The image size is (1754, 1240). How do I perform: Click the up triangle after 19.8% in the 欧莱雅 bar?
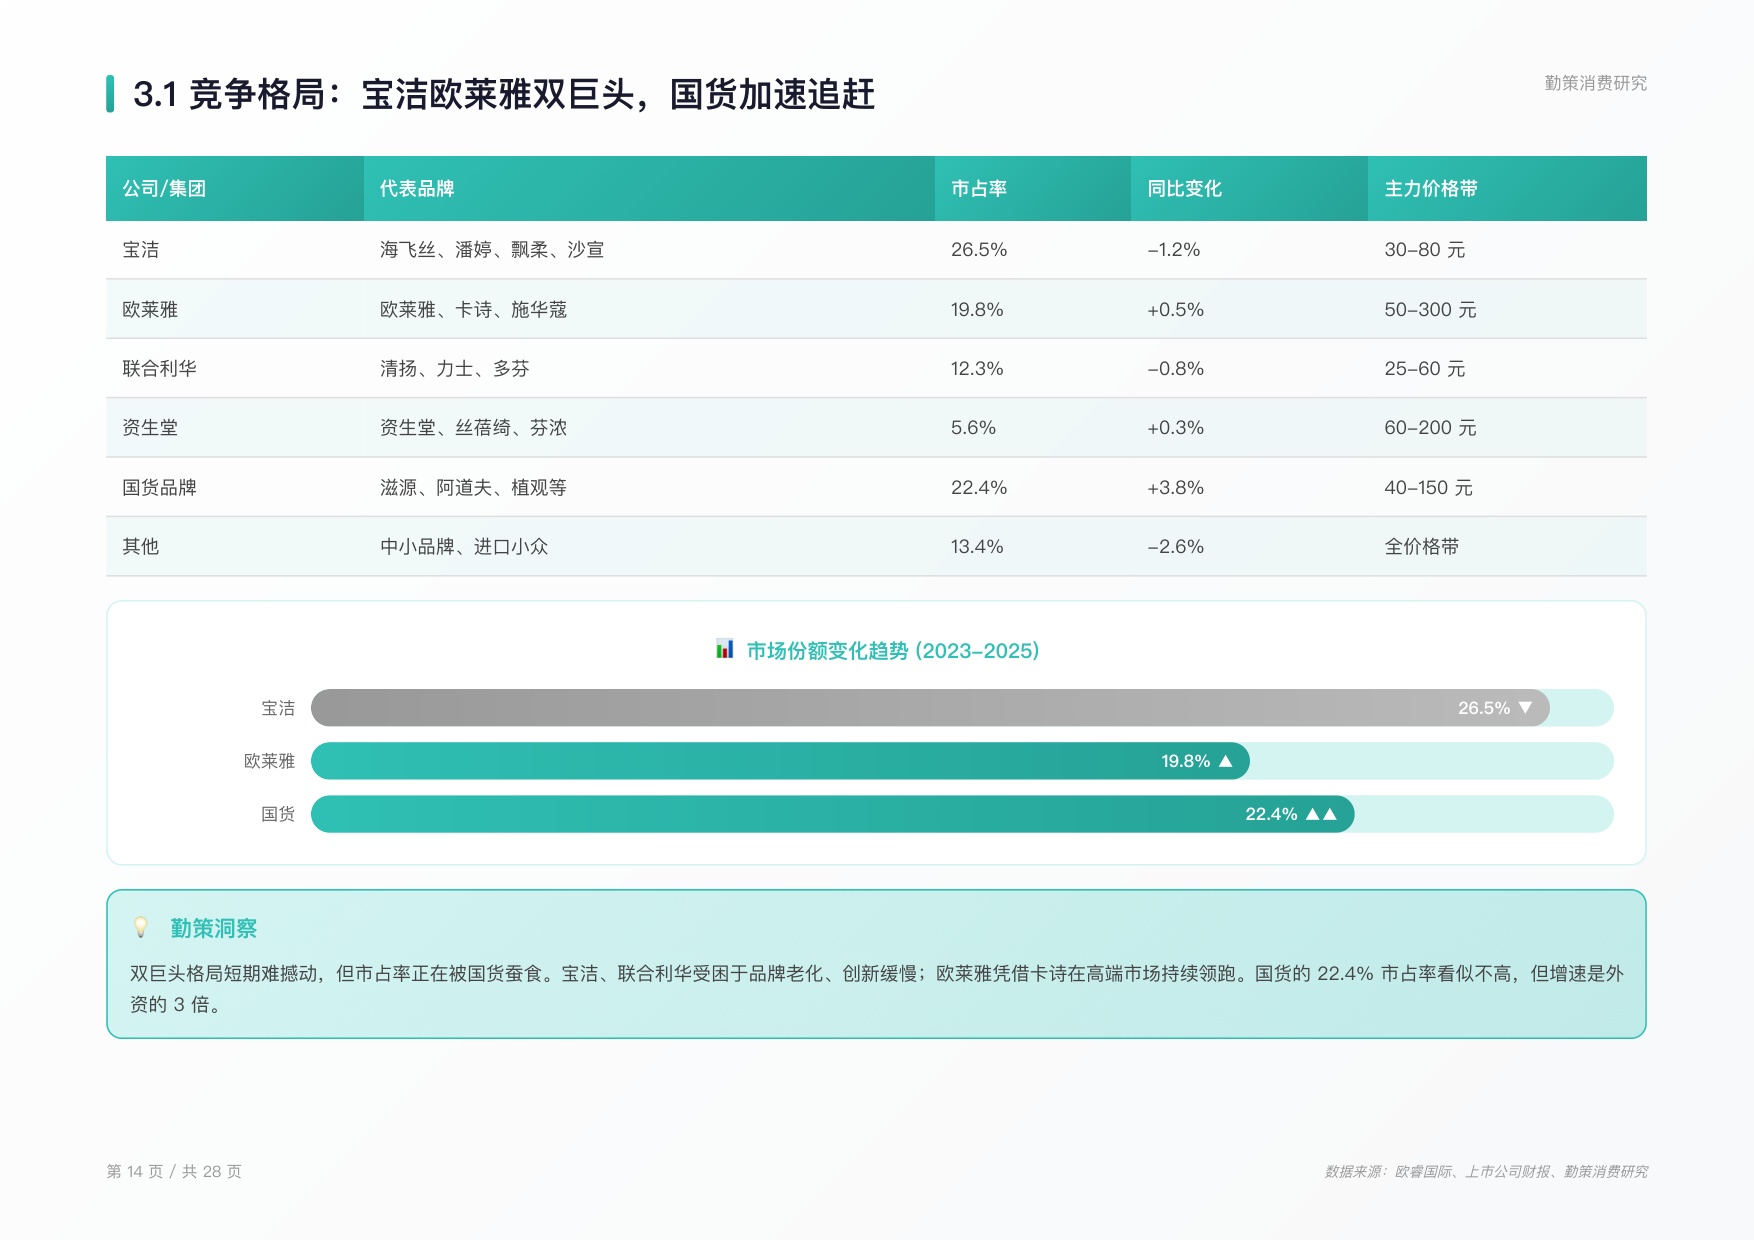(x=1226, y=761)
